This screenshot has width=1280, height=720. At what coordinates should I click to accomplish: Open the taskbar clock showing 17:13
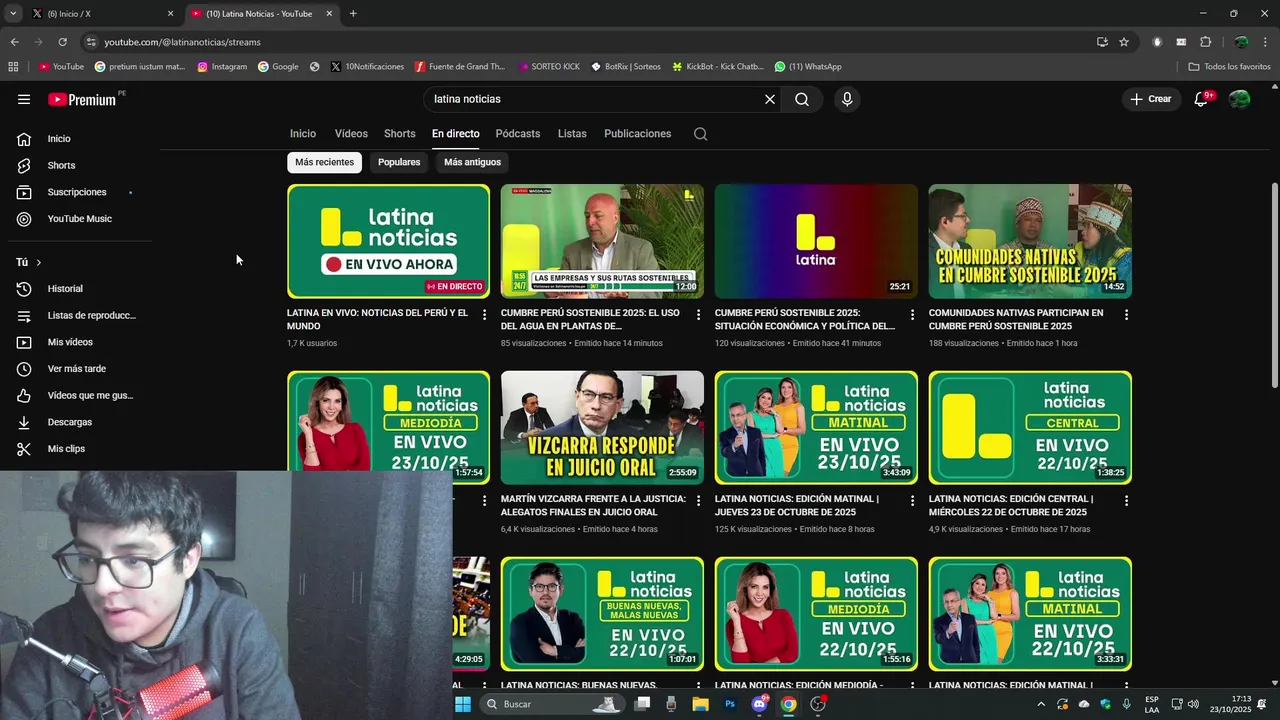pyautogui.click(x=1231, y=704)
